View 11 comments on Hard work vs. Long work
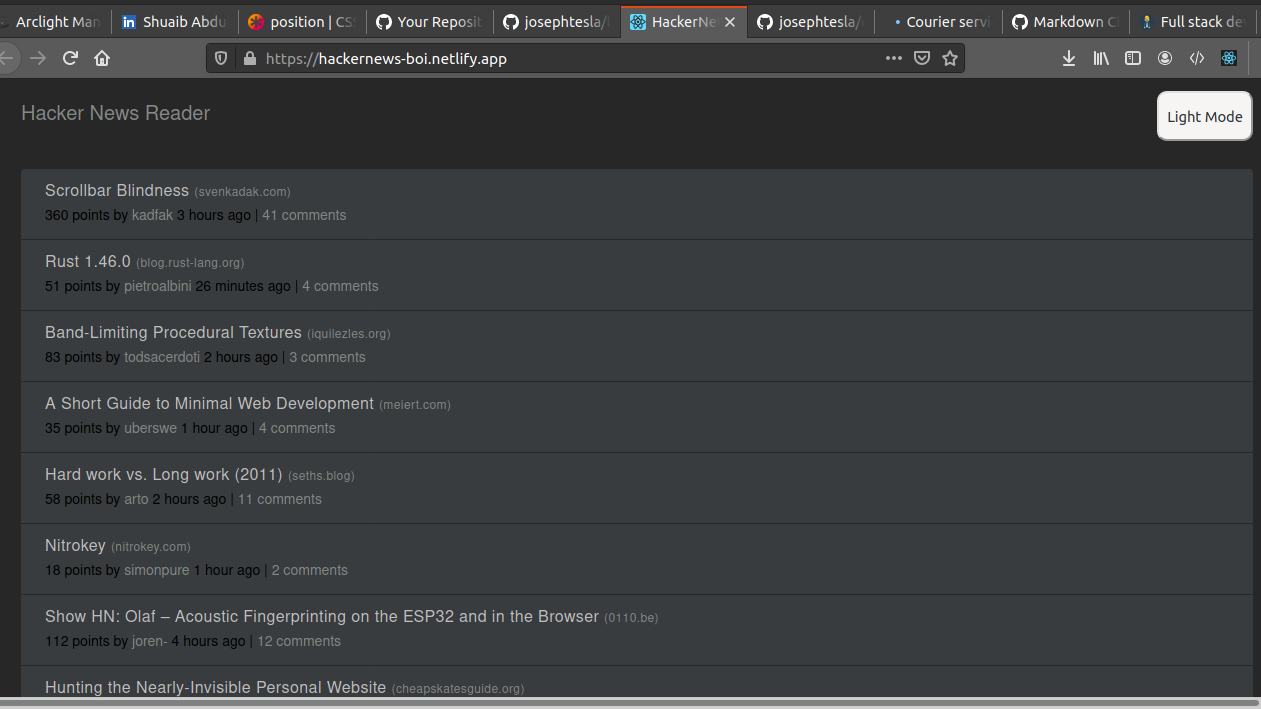The image size is (1261, 709). coord(280,499)
